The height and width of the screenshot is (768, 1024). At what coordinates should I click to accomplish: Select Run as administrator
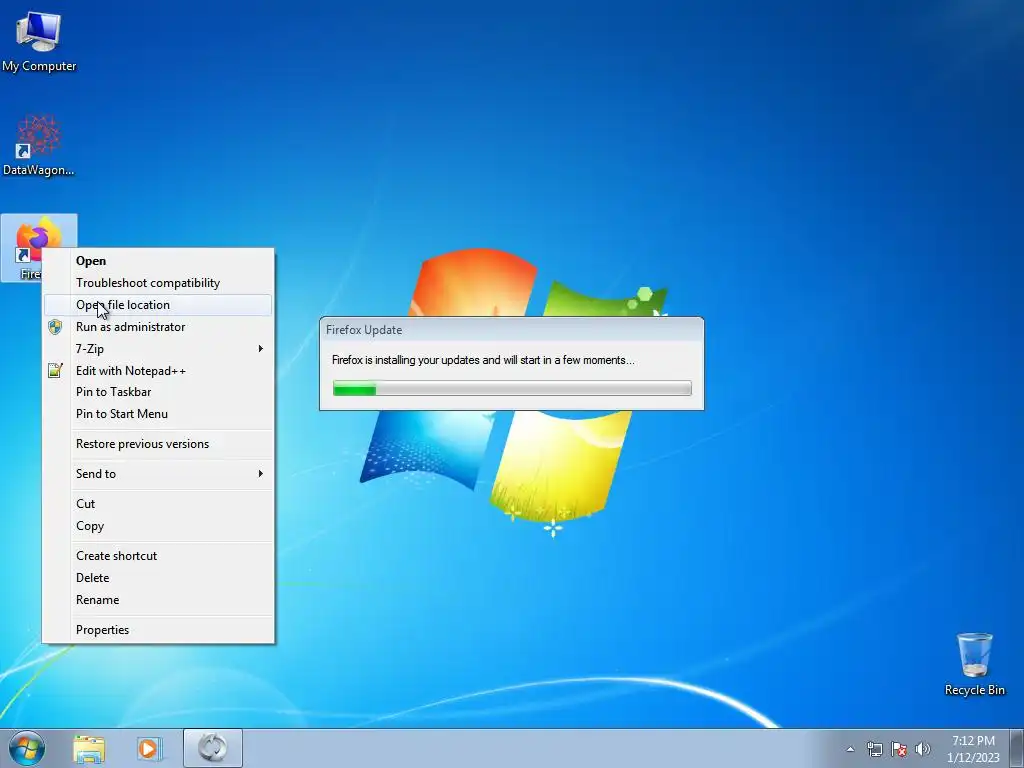[157, 327]
